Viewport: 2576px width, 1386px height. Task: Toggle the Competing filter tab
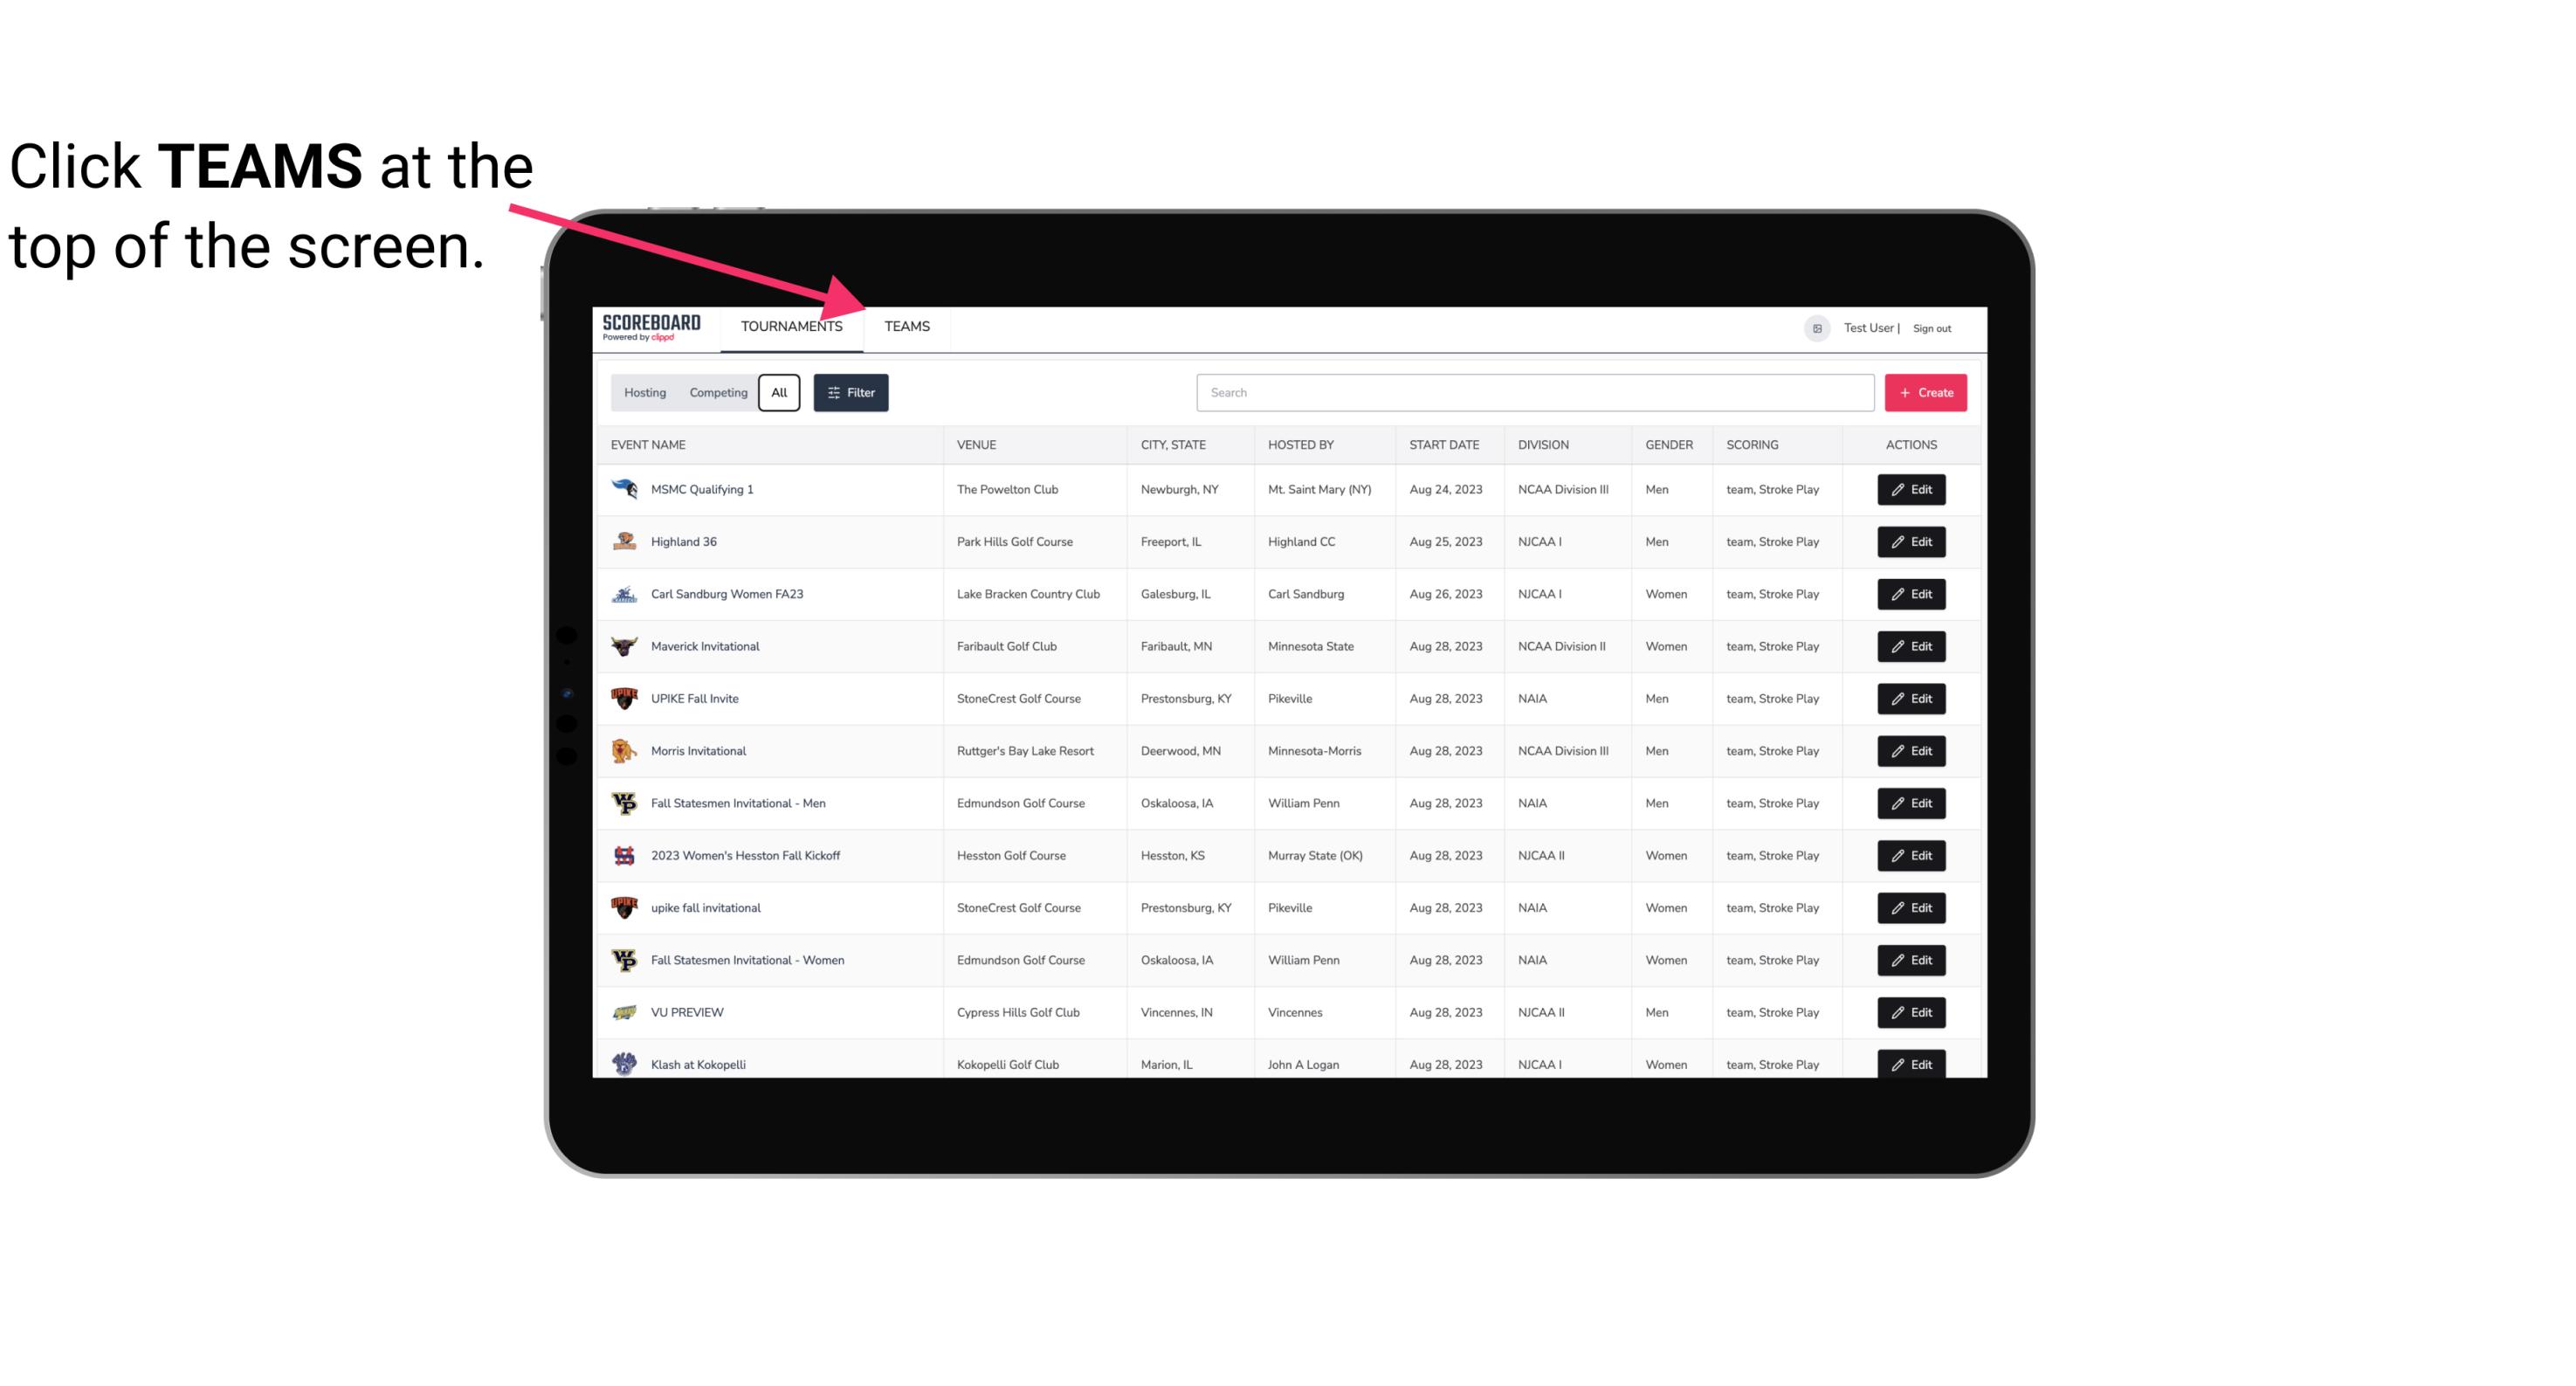point(715,393)
